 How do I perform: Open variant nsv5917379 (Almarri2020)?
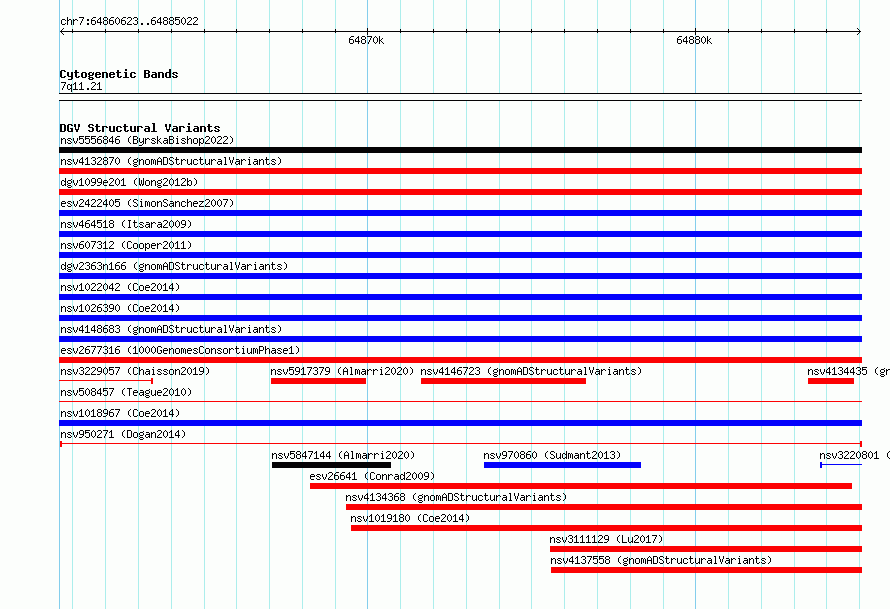tap(342, 371)
